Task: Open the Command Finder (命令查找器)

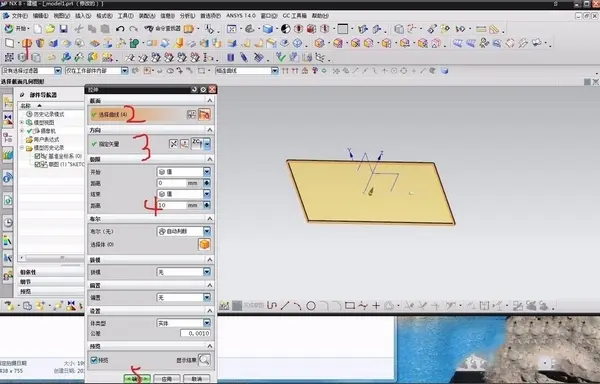Action: point(162,29)
